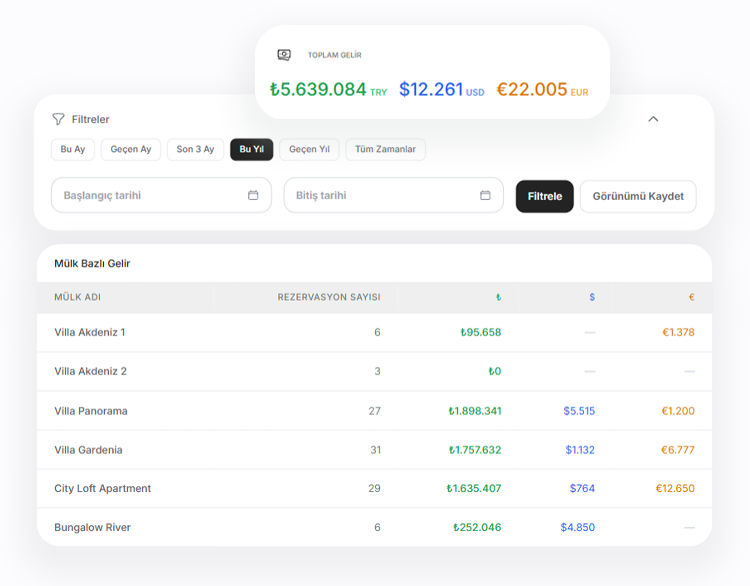750x586 pixels.
Task: Open calendar icon in Başlangıç tarihi field
Action: click(253, 195)
